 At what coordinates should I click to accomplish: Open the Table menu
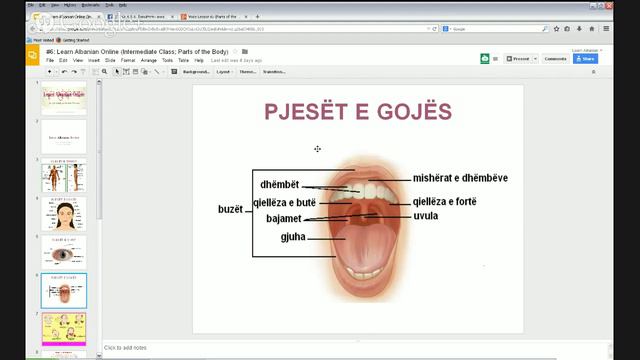click(183, 60)
